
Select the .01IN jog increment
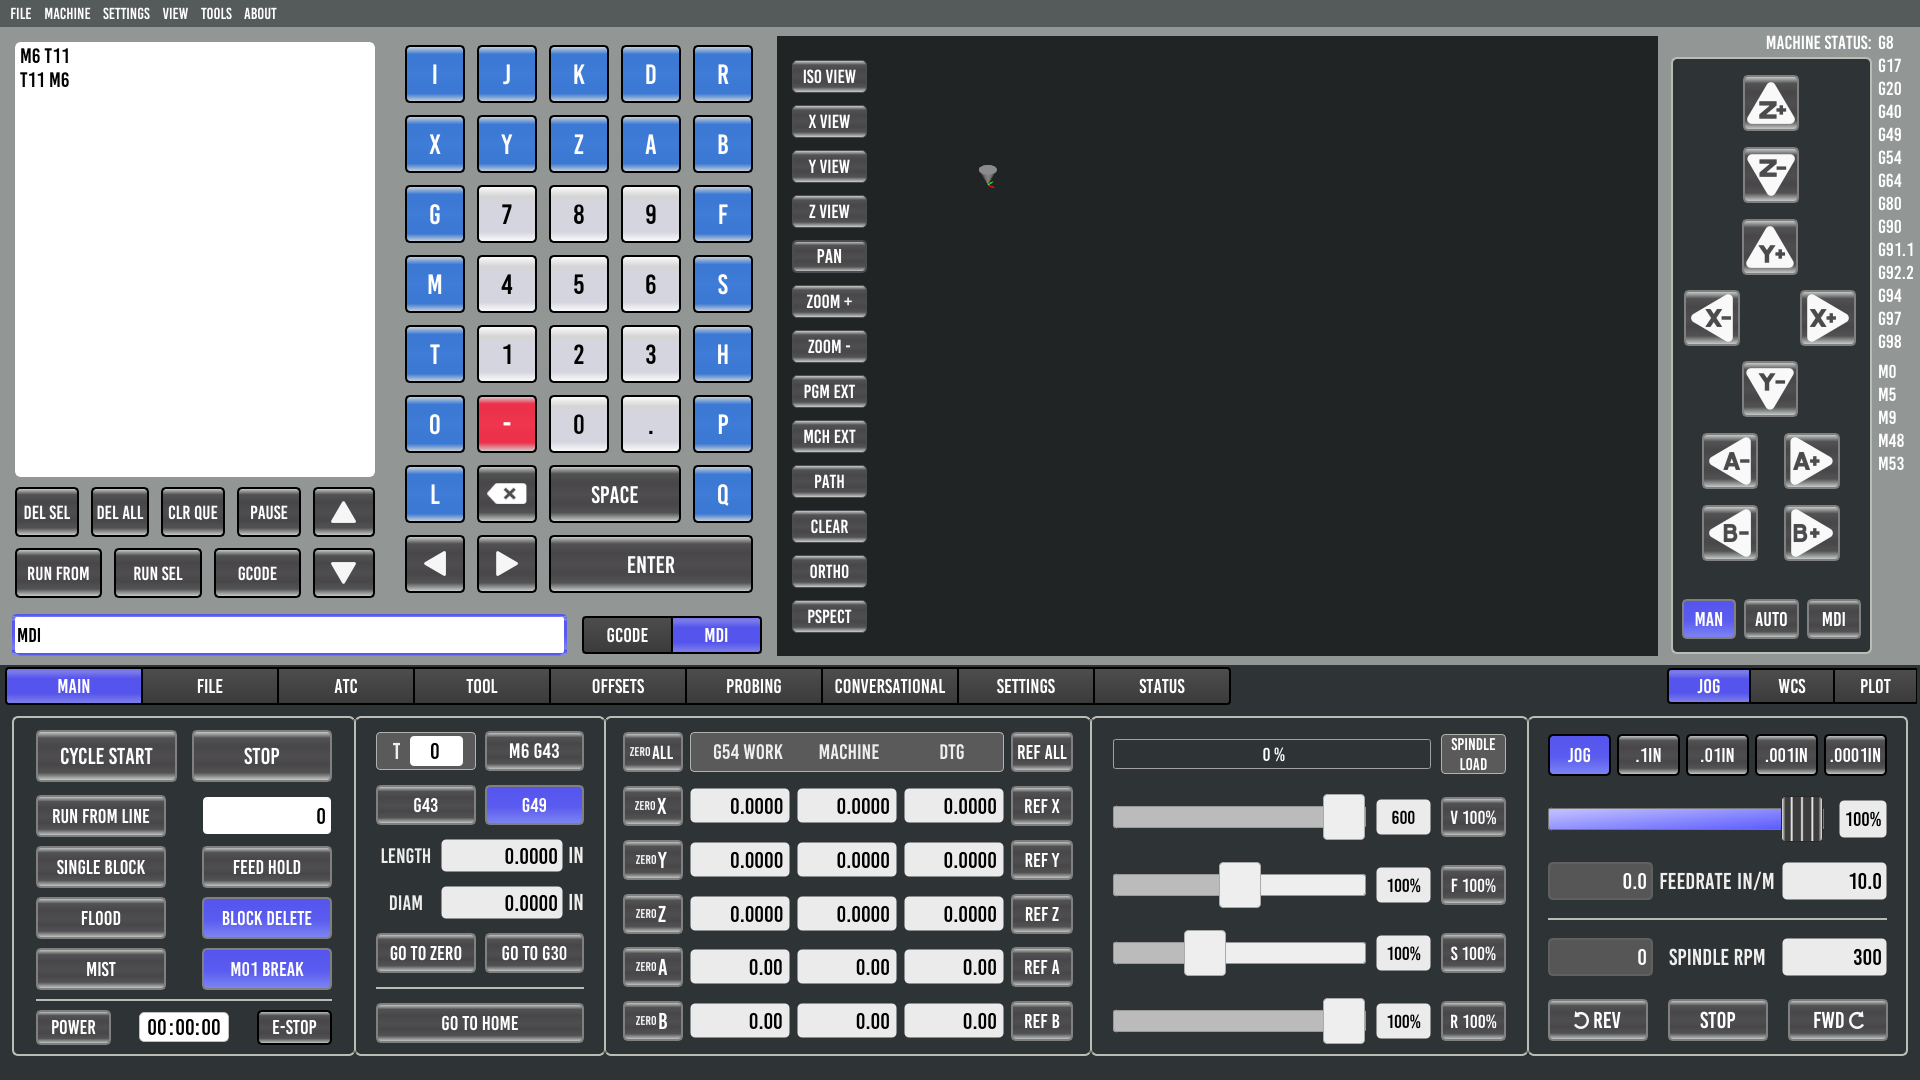click(x=1717, y=755)
